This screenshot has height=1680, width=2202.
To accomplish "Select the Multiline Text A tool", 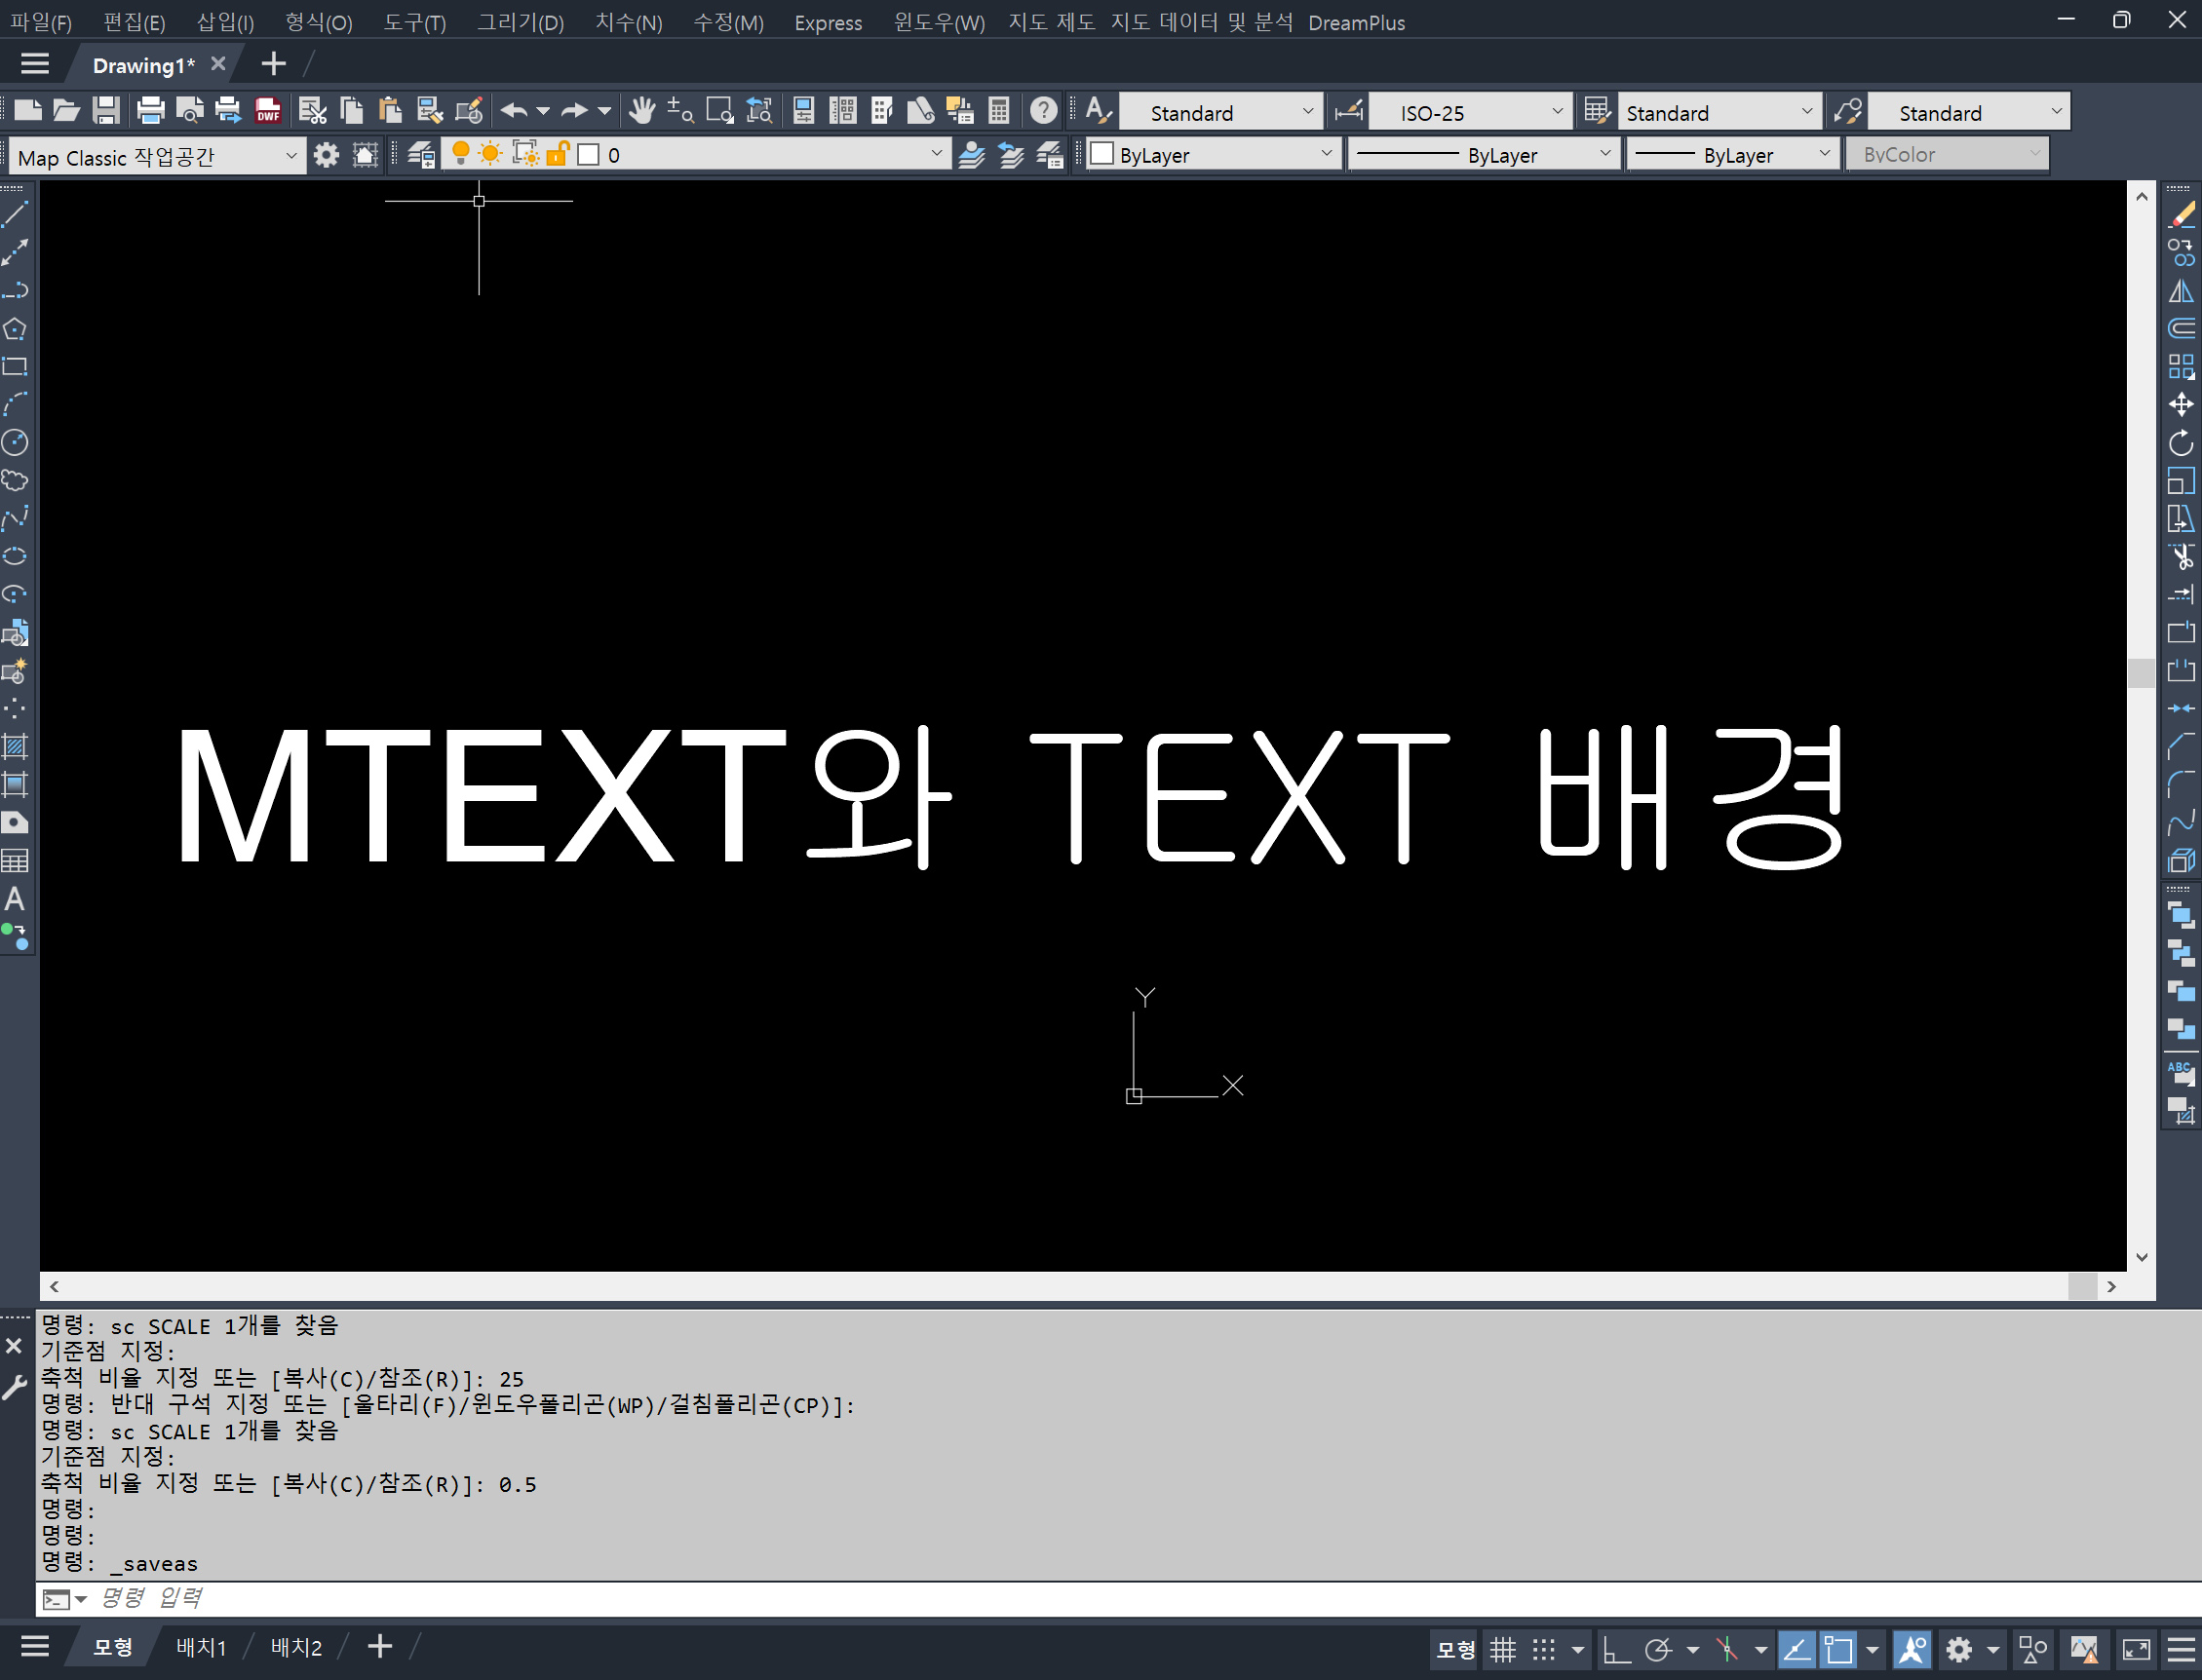I will [15, 899].
